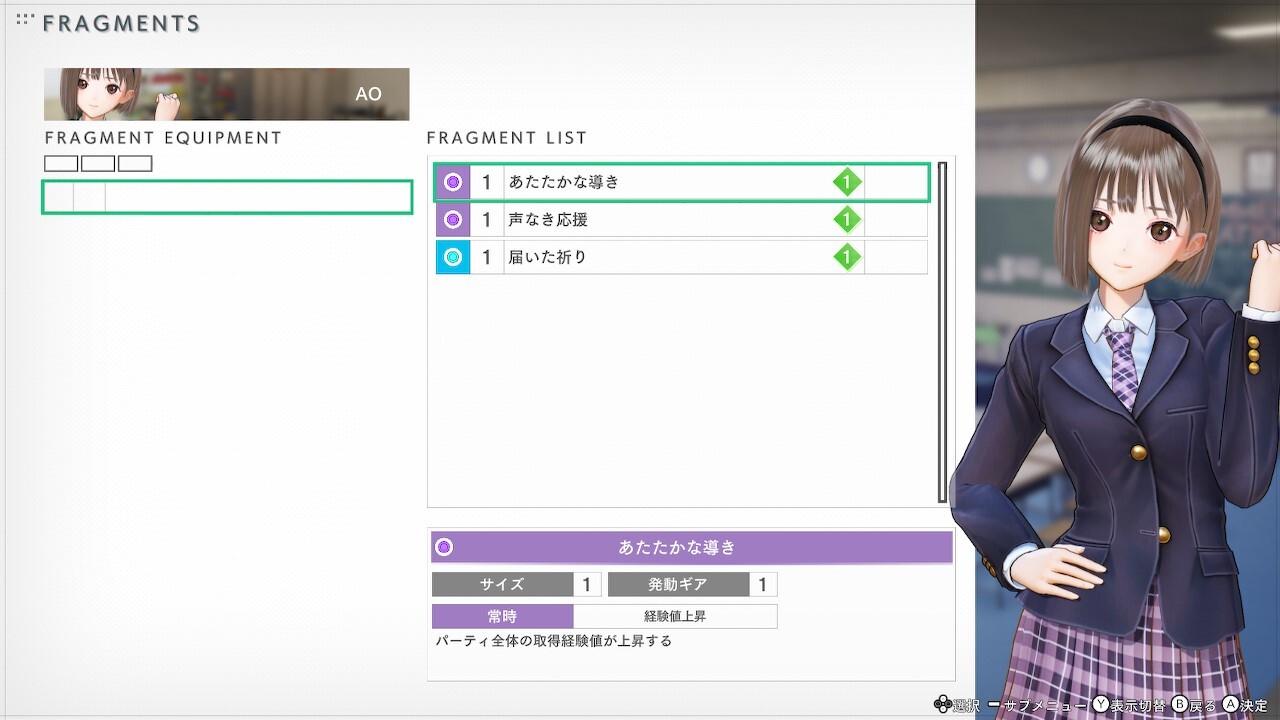Screen dimensions: 1280x720
Task: Click purple fragment icon beside 声なき応援
Action: pos(453,219)
